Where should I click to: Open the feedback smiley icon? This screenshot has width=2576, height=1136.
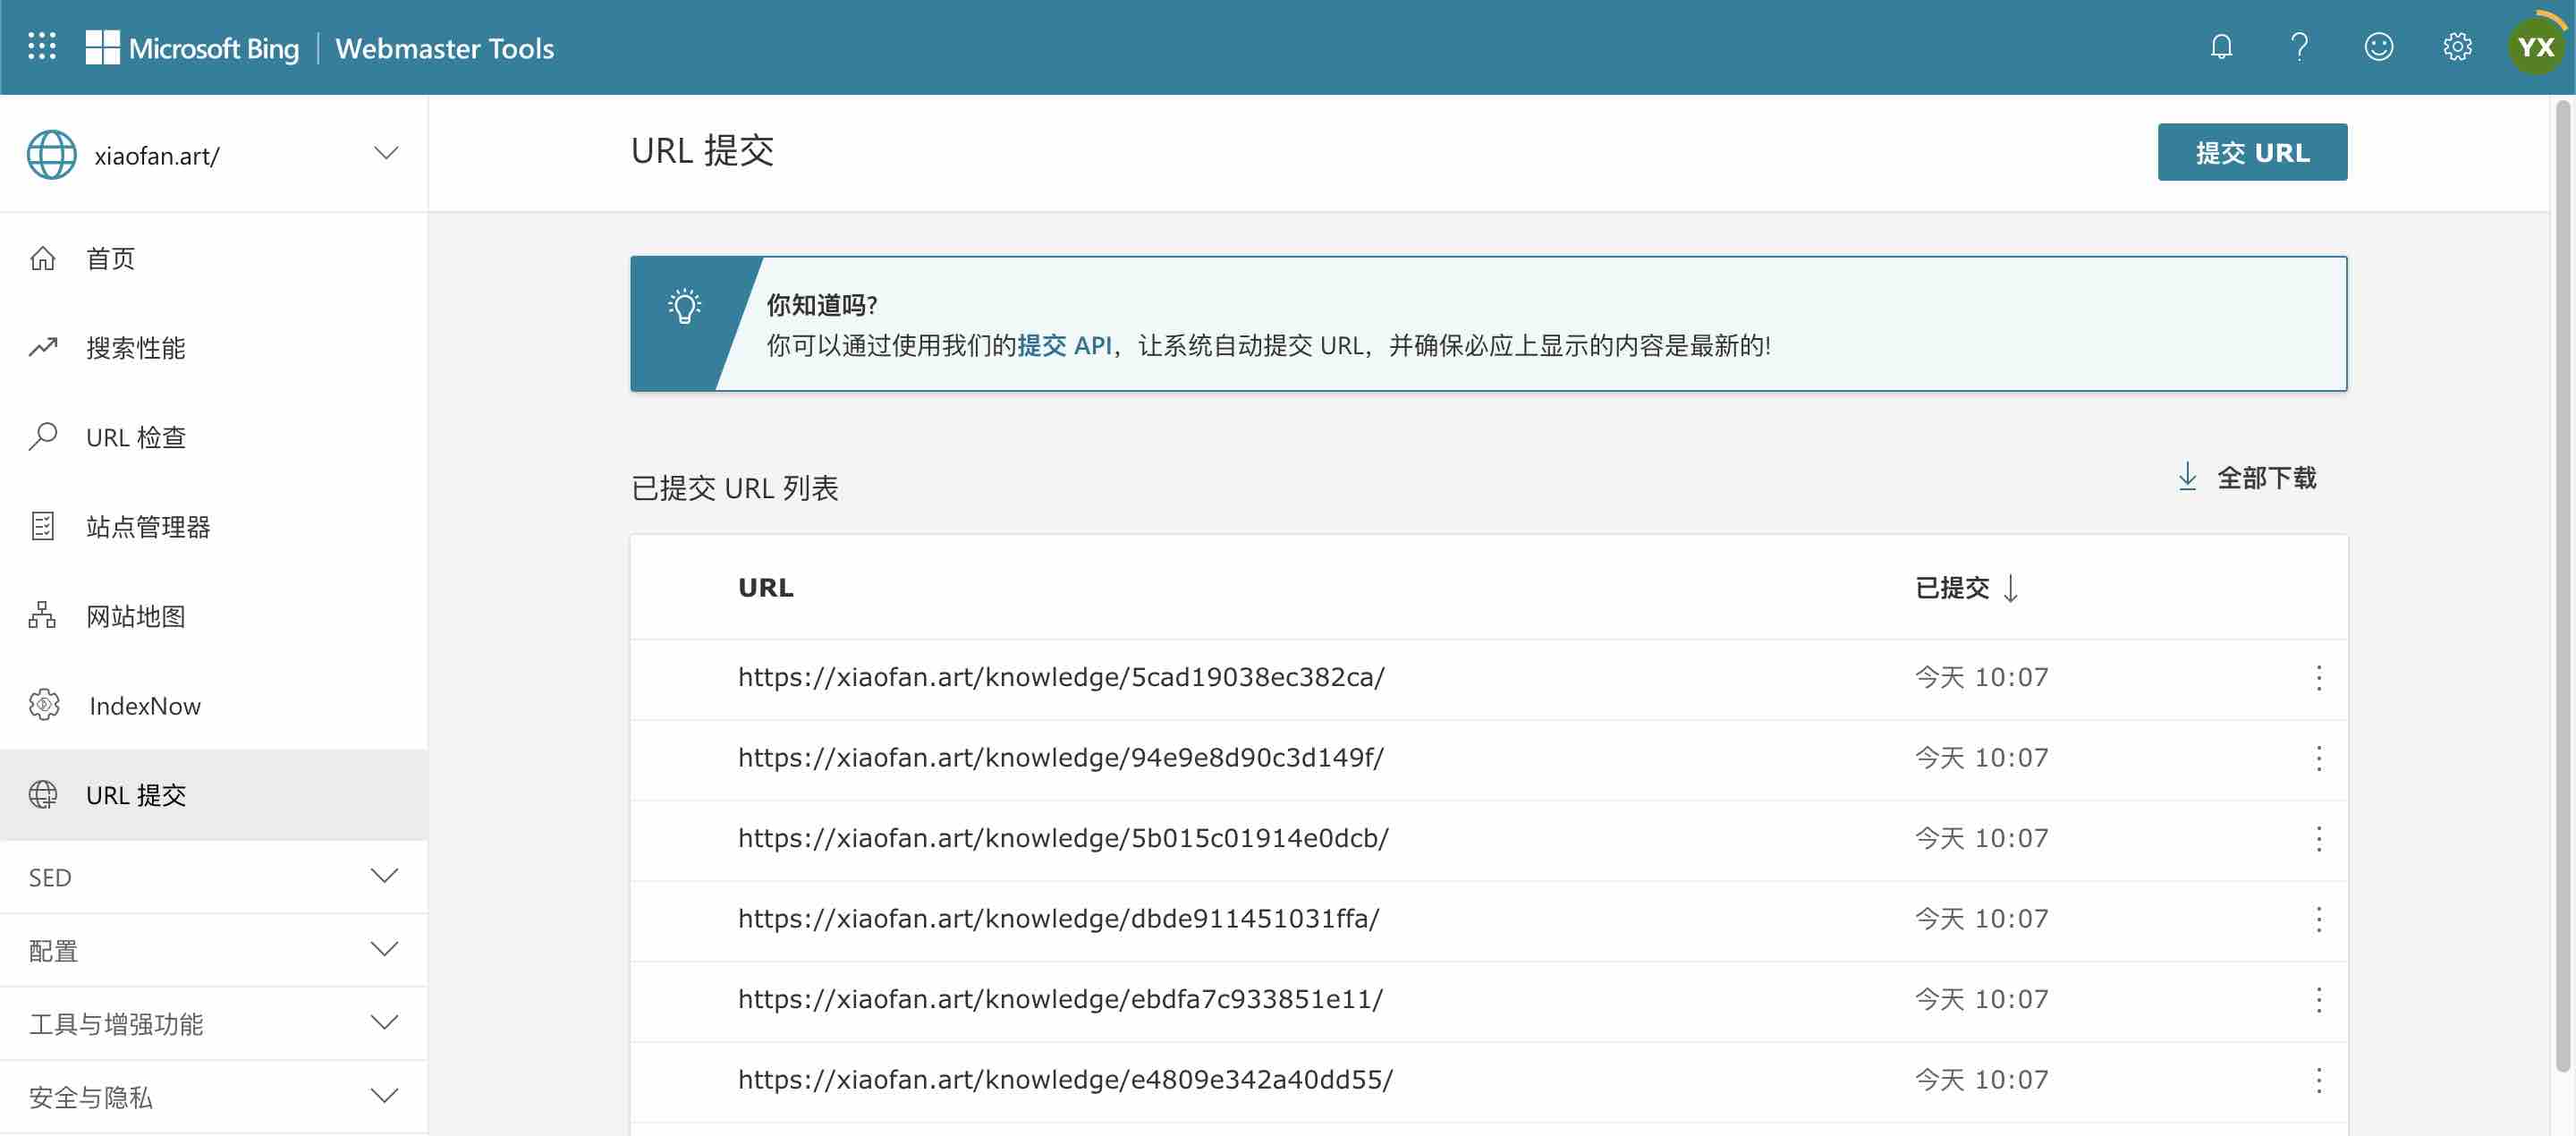click(2378, 46)
